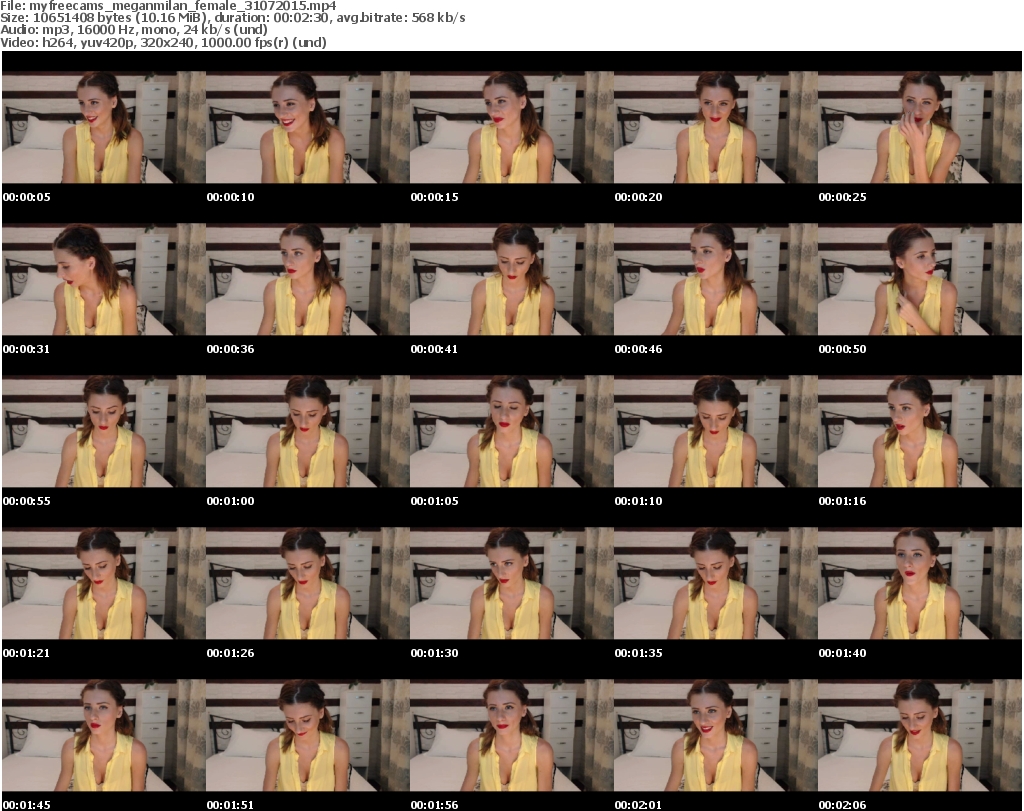Open the frame captured at 00:00:36
Screen dimensions: 1024x811
[308, 279]
